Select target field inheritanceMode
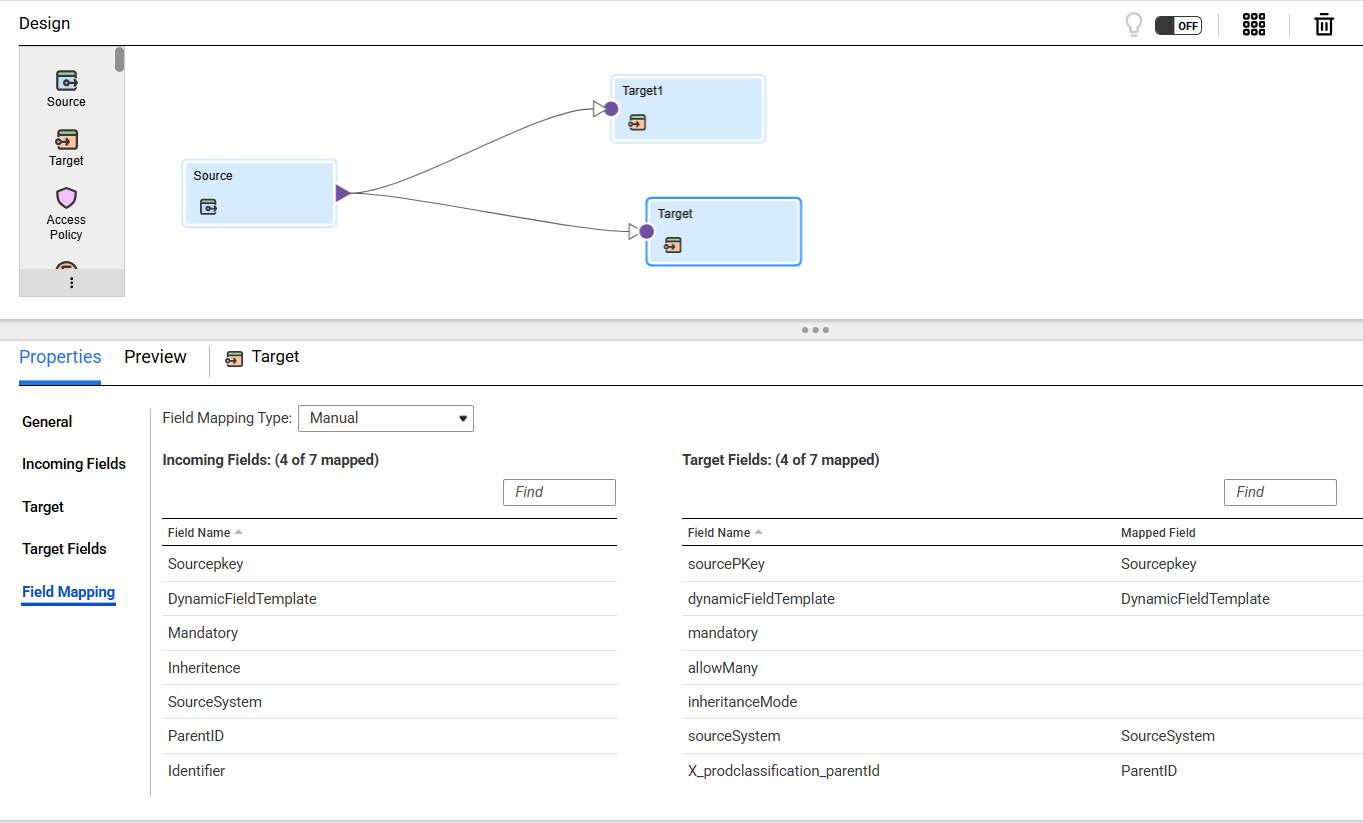 (742, 702)
